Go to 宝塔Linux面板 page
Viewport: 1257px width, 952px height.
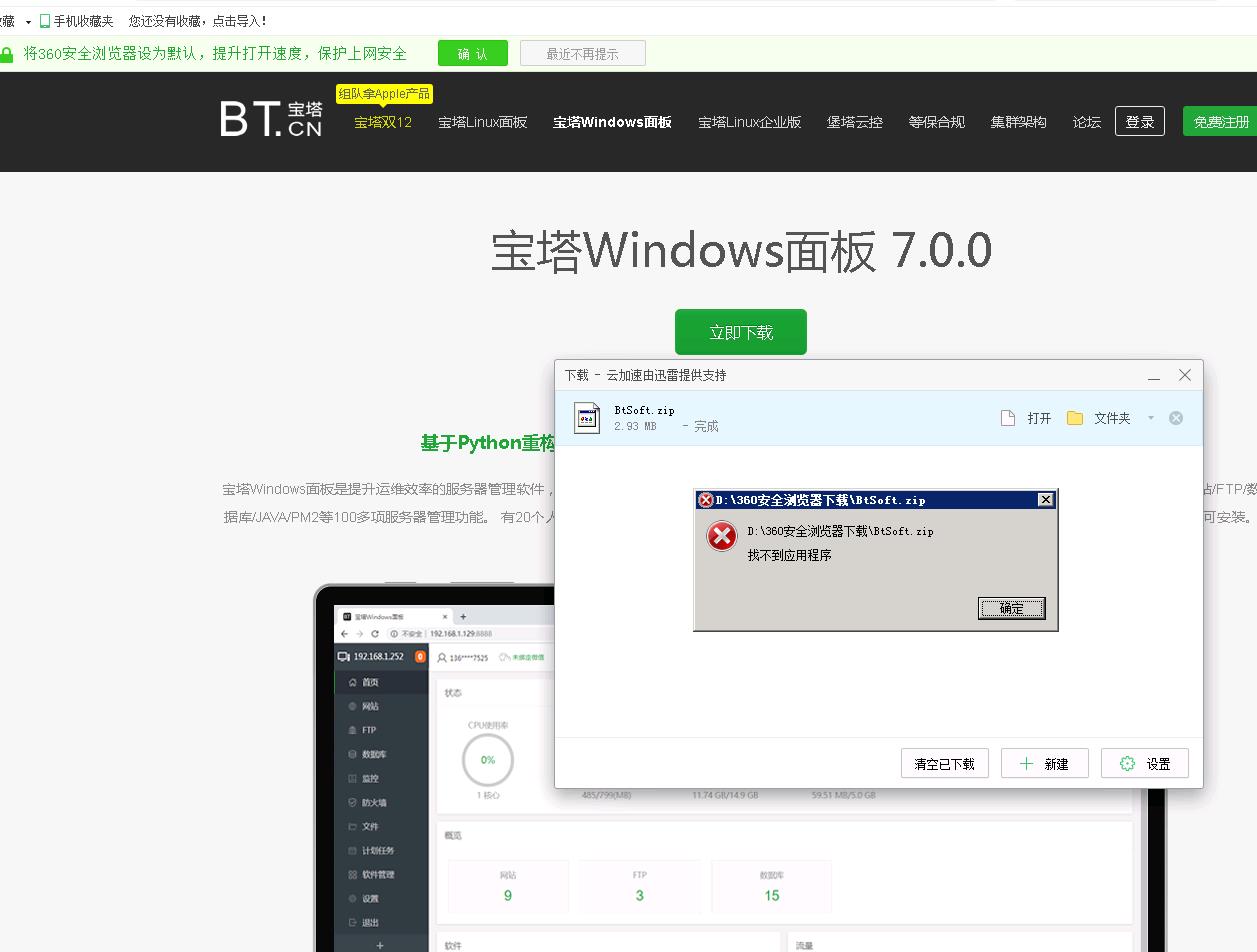(x=482, y=122)
